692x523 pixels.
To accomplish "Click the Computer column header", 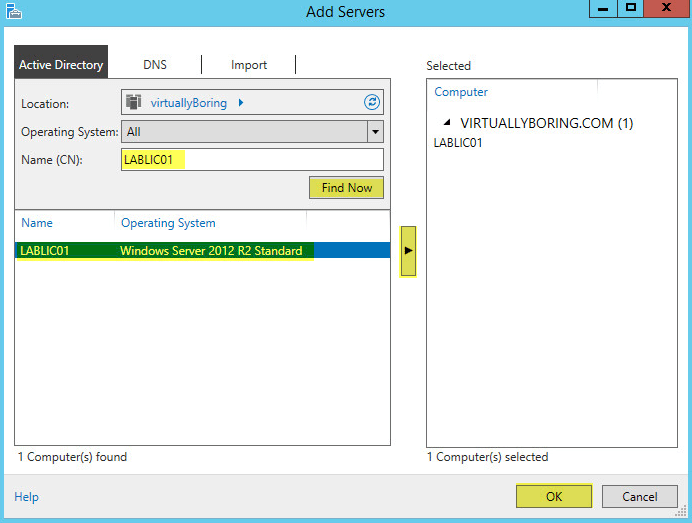I will [x=461, y=92].
